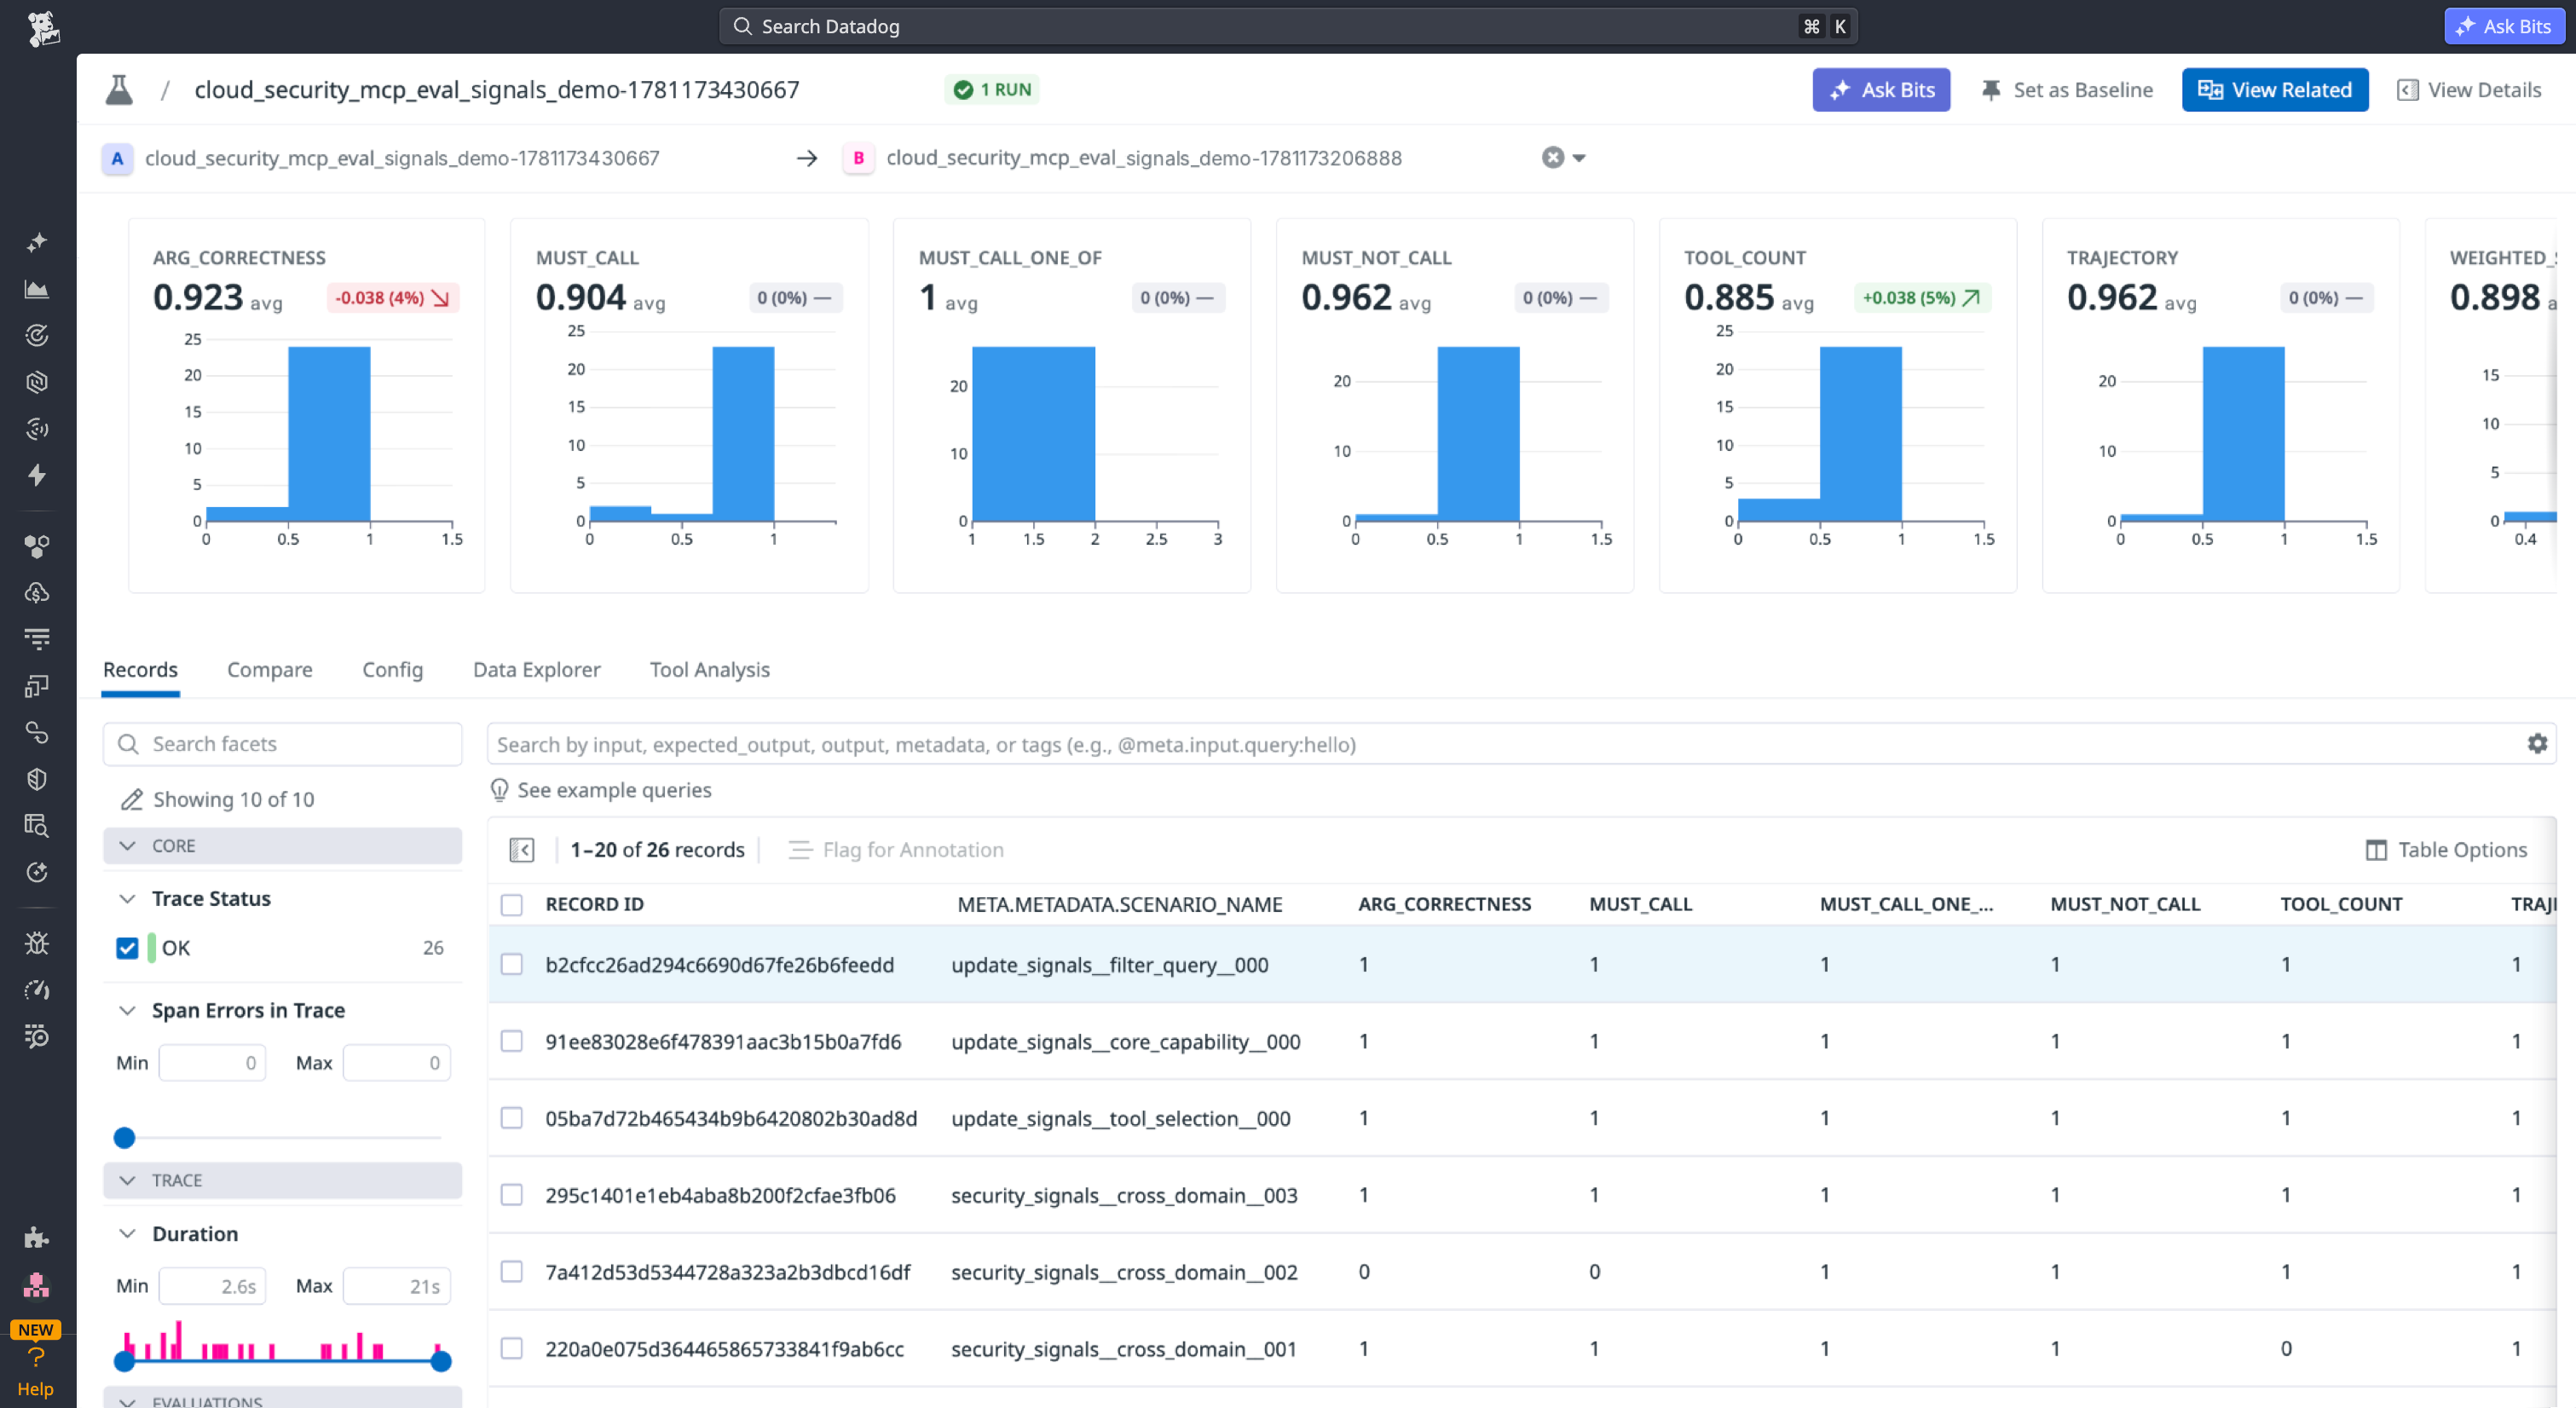Viewport: 2576px width, 1408px height.
Task: Switch to the Tool Analysis tab
Action: tap(709, 670)
